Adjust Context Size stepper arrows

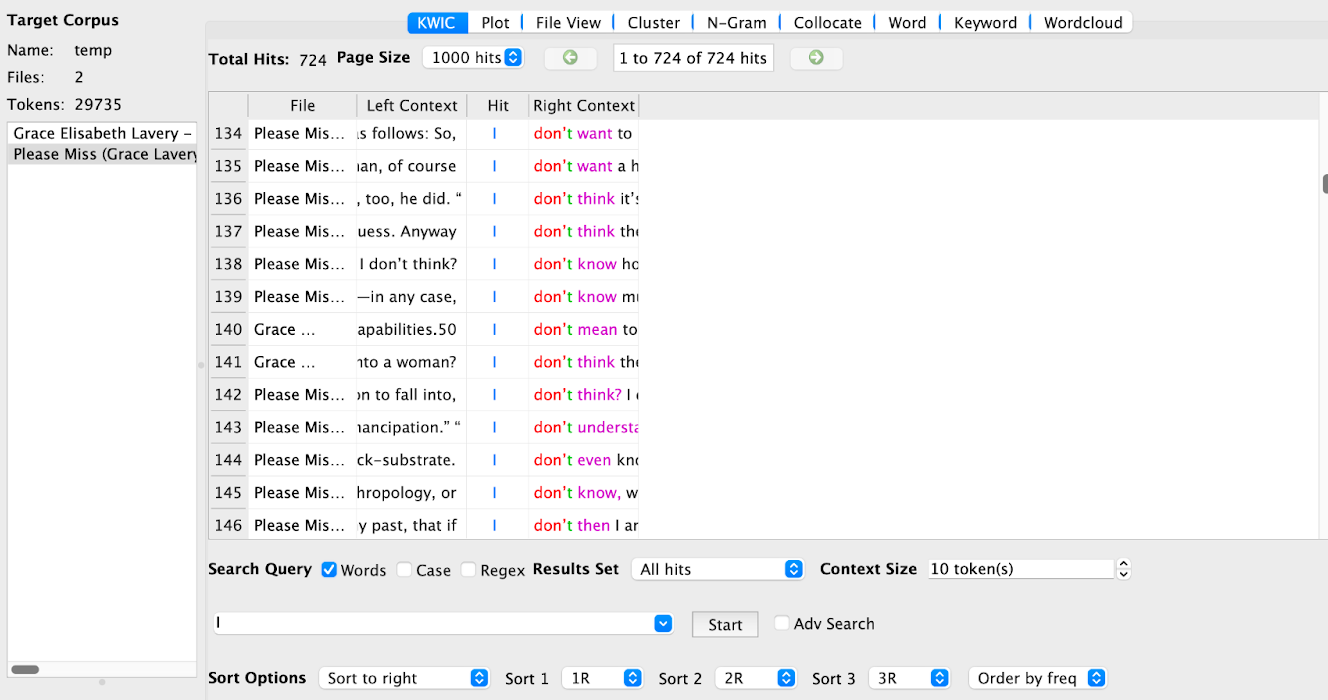pos(1123,569)
